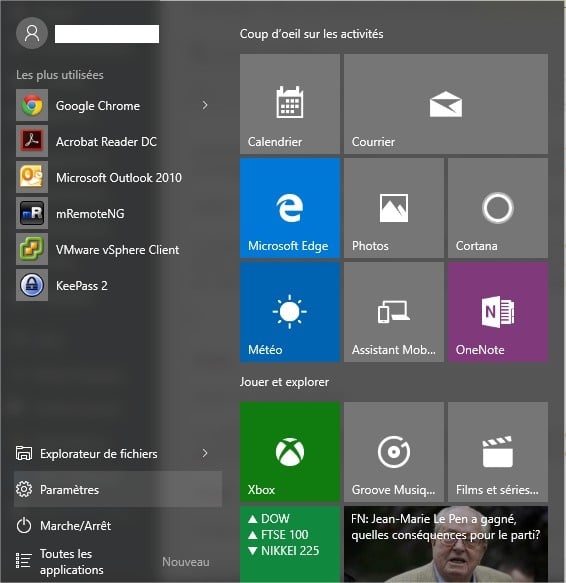The image size is (566, 583).
Task: Launch the Microsoft Edge tile
Action: pos(290,208)
